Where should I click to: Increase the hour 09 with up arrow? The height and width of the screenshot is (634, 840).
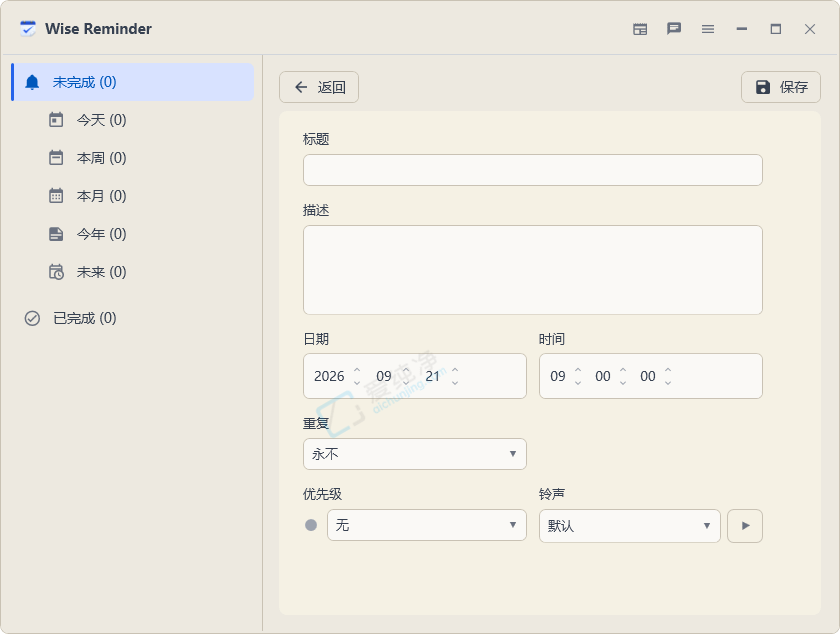(x=578, y=370)
